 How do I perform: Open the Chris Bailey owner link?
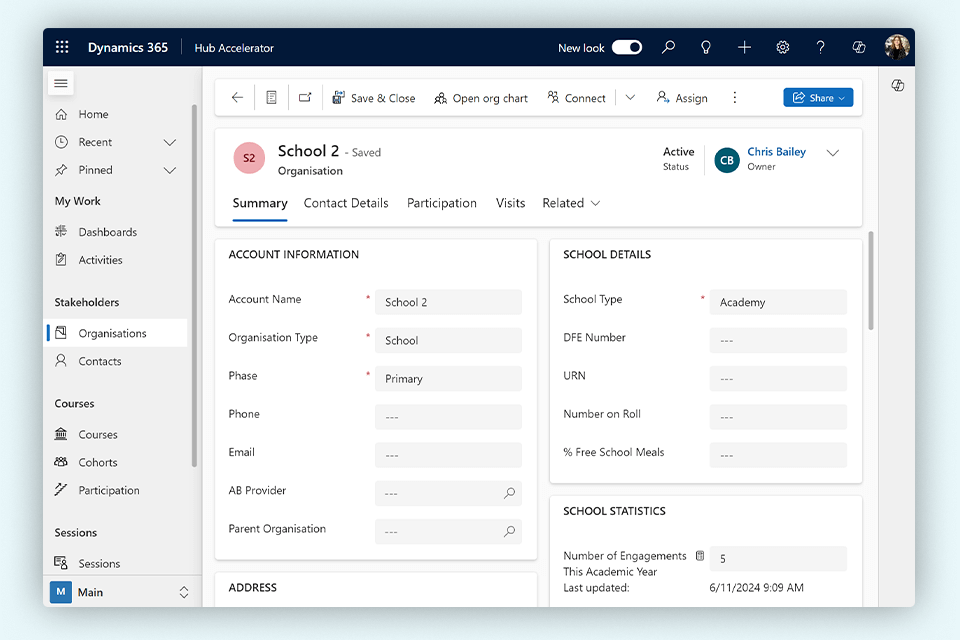[x=776, y=152]
